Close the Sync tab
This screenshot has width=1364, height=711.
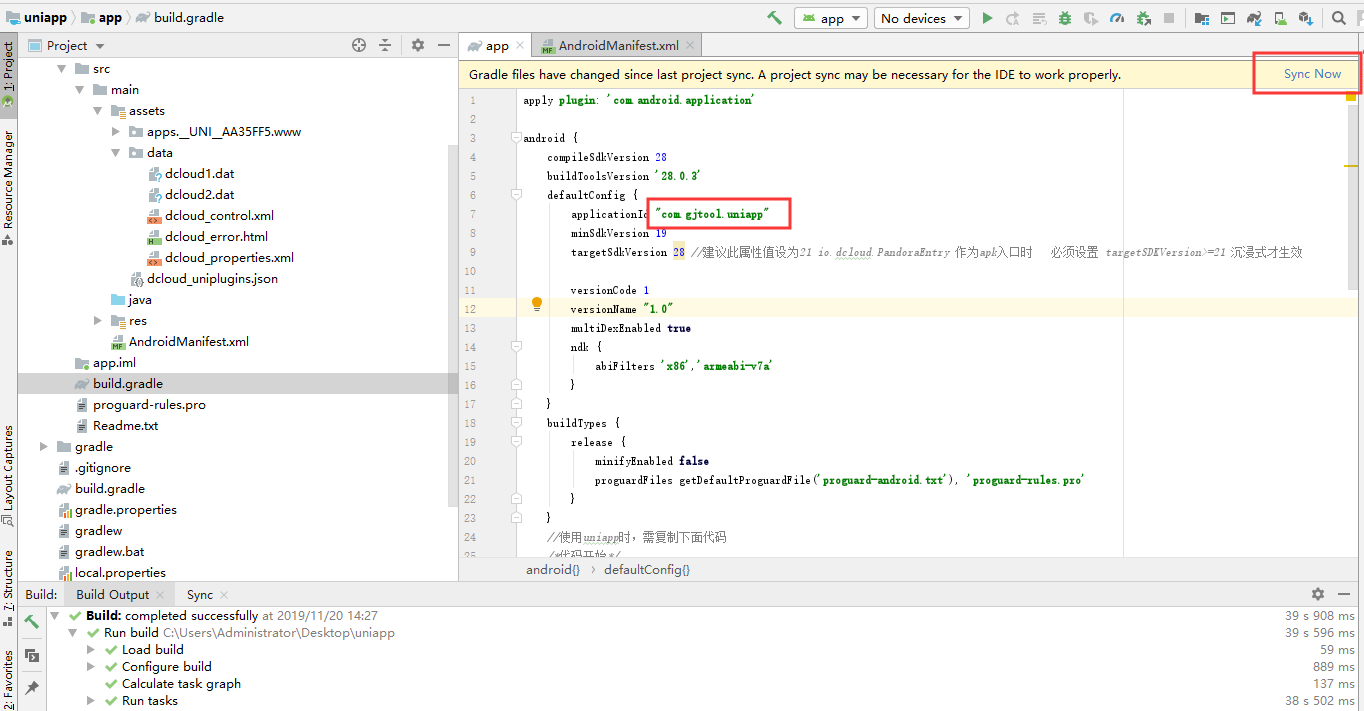point(224,594)
